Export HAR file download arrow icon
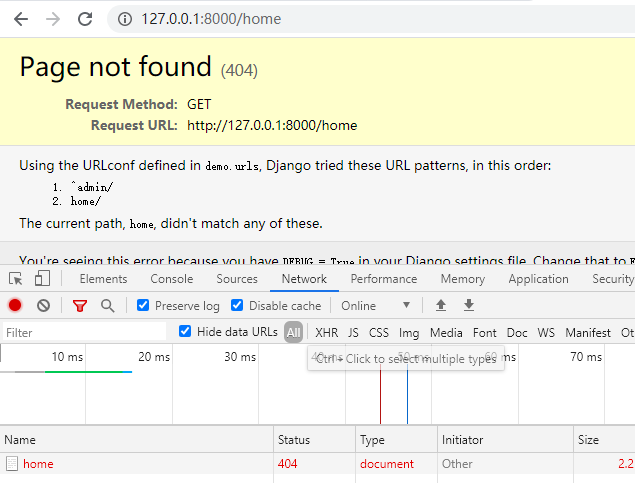Viewport: 635px width, 483px height. [x=469, y=305]
